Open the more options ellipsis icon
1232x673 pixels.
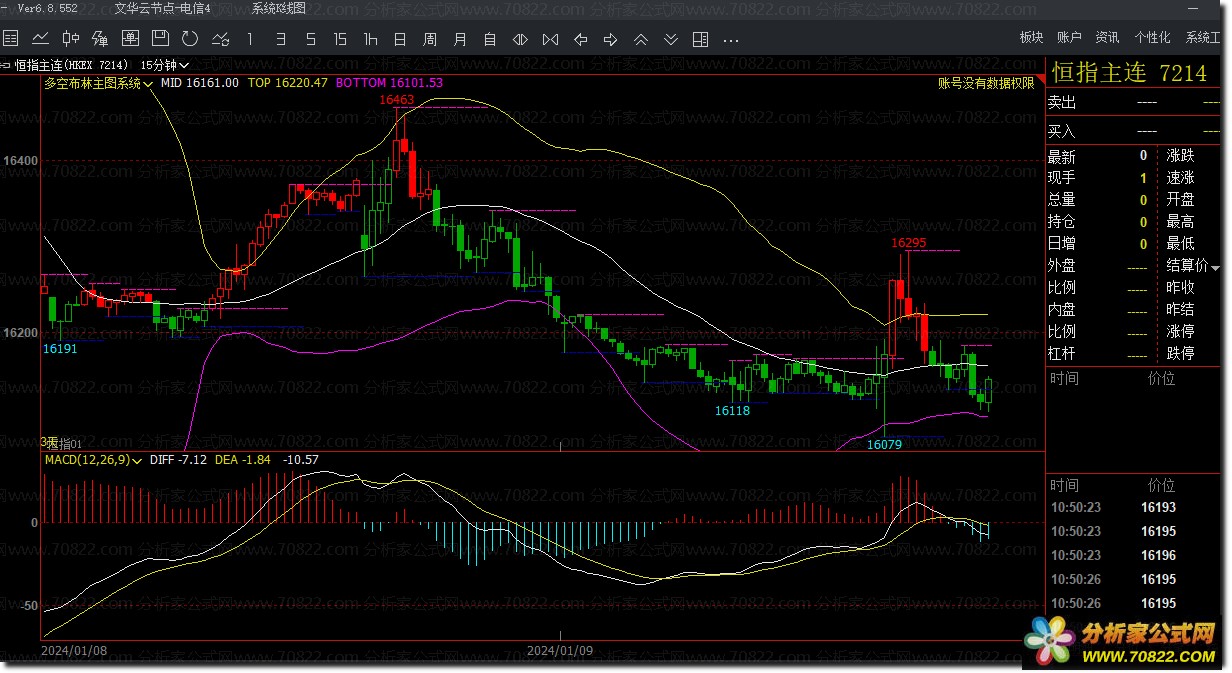[731, 40]
